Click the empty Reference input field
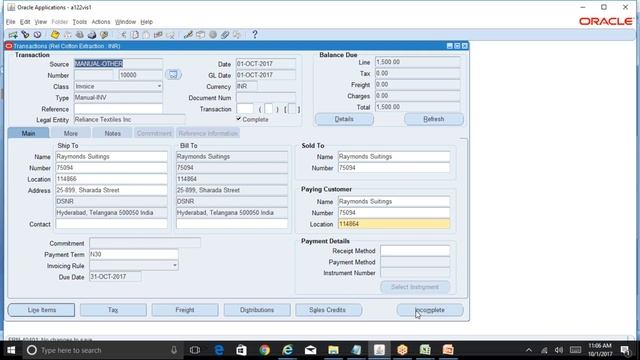 coord(118,109)
